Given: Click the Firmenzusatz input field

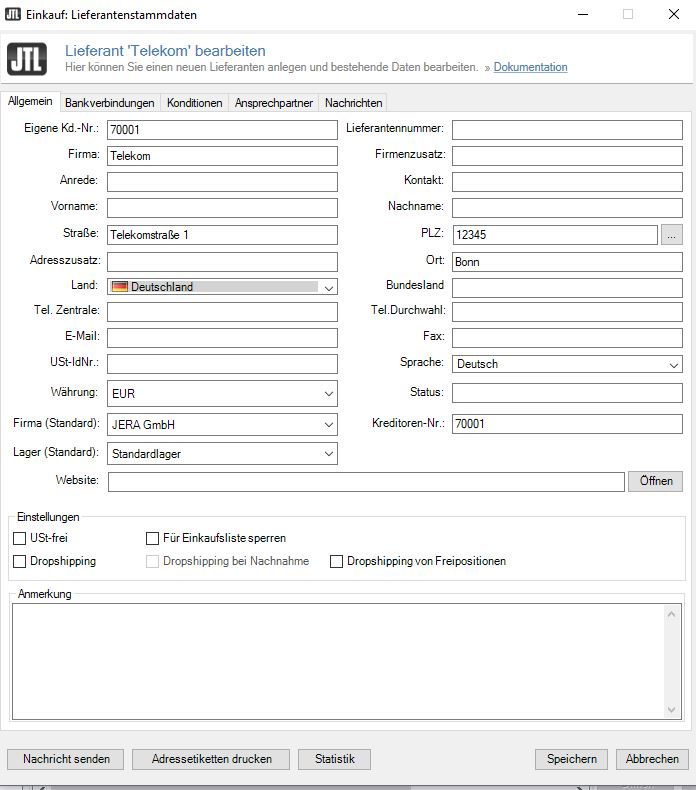Looking at the screenshot, I should coord(567,156).
